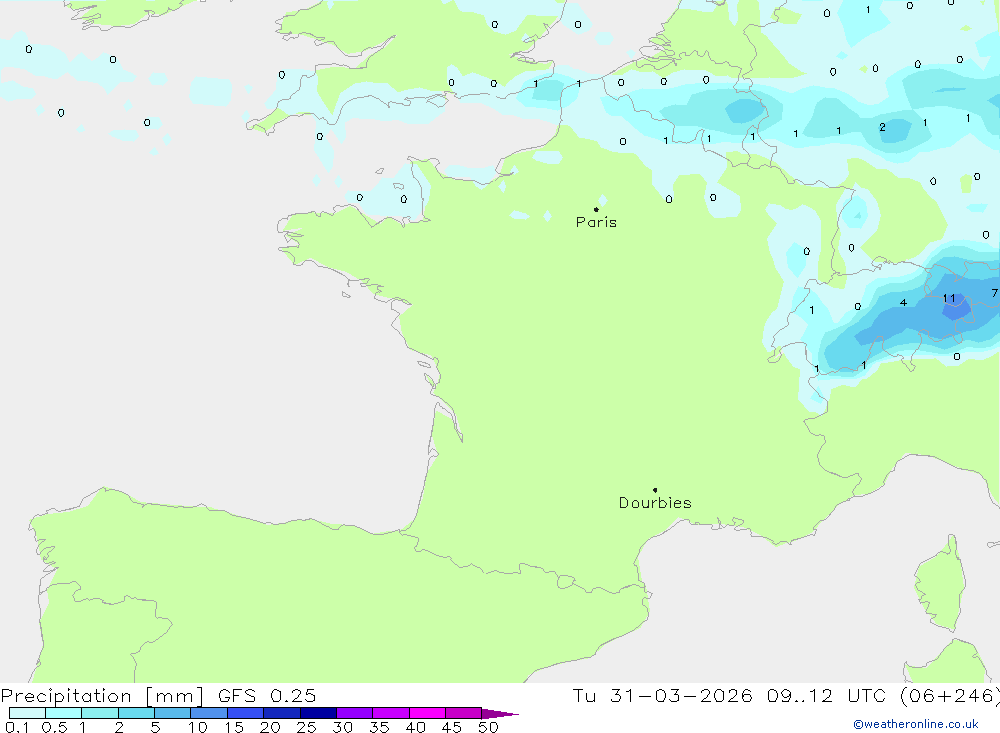The width and height of the screenshot is (1000, 733).
Task: Click the 2 mm legend color swatch
Action: [x=136, y=713]
